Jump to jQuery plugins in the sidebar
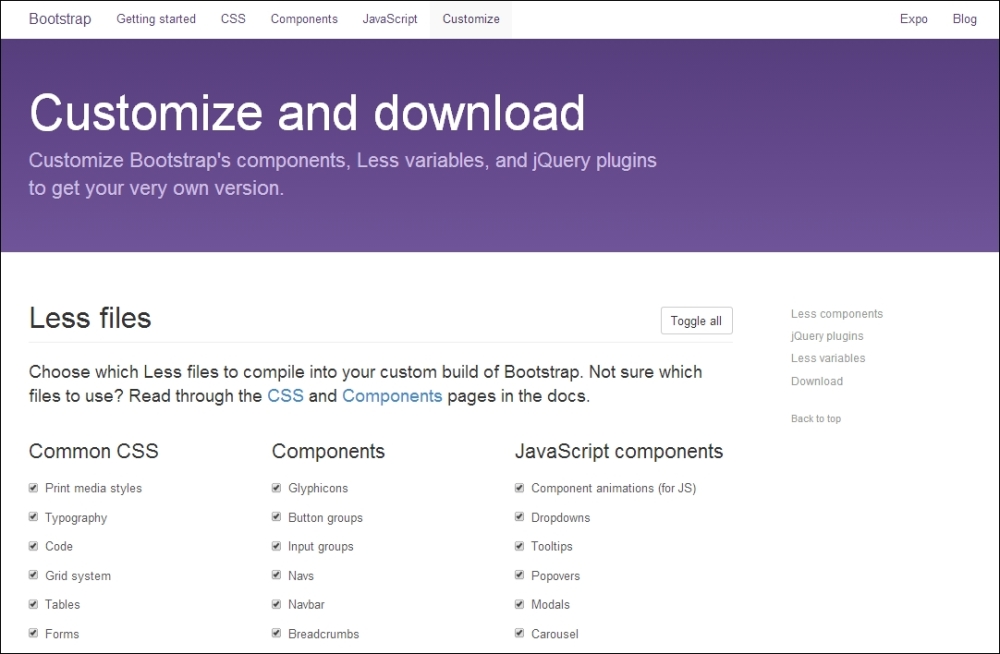Screen dimensions: 1000x654 tap(827, 336)
